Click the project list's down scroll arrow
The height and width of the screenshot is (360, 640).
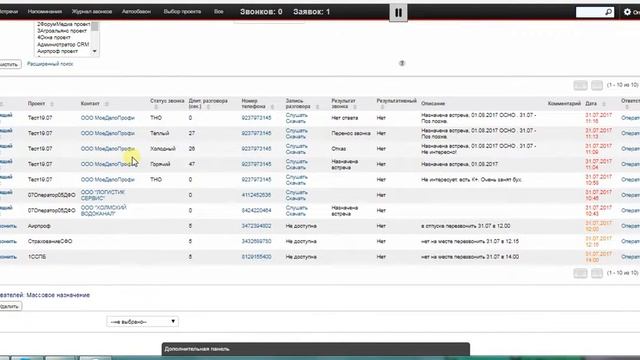(95, 51)
